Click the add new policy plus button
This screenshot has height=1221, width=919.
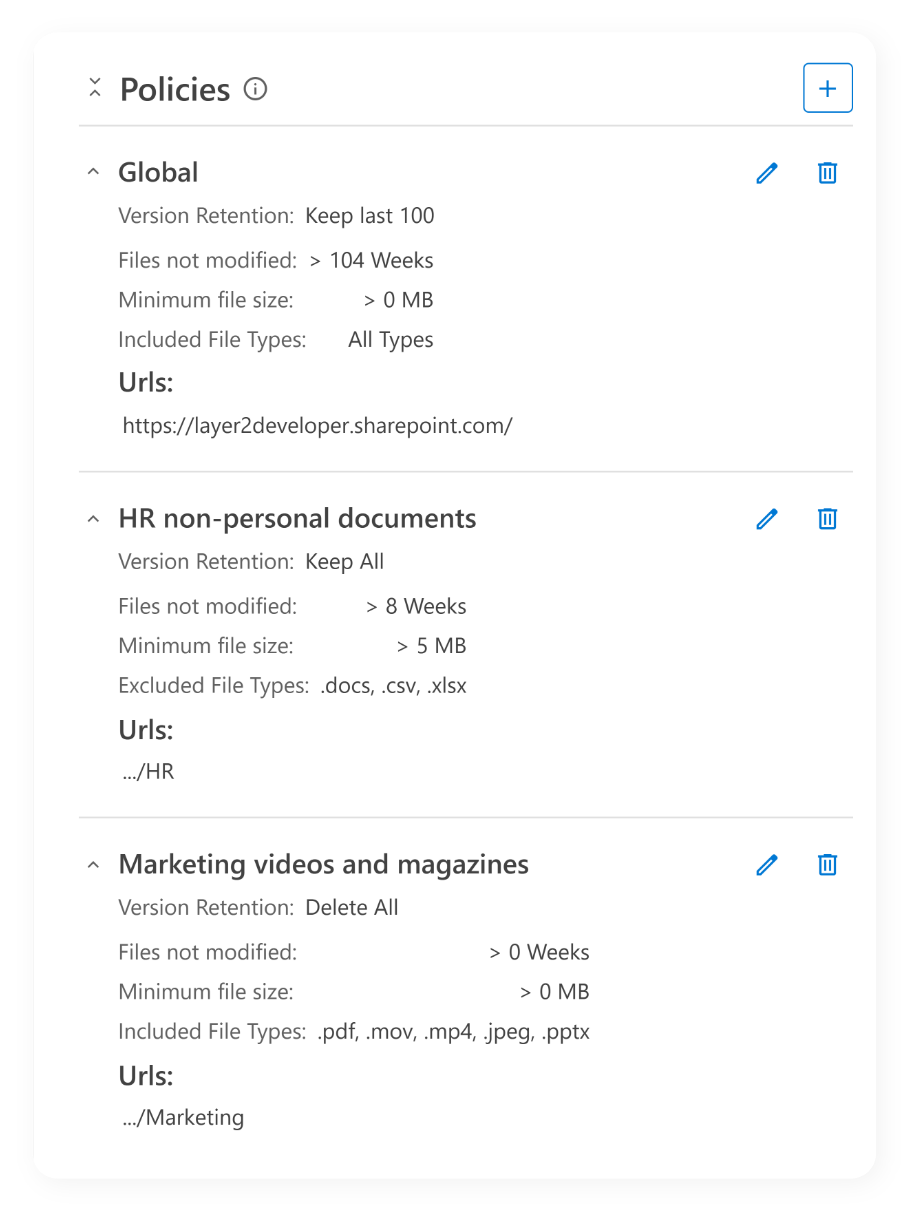(827, 89)
